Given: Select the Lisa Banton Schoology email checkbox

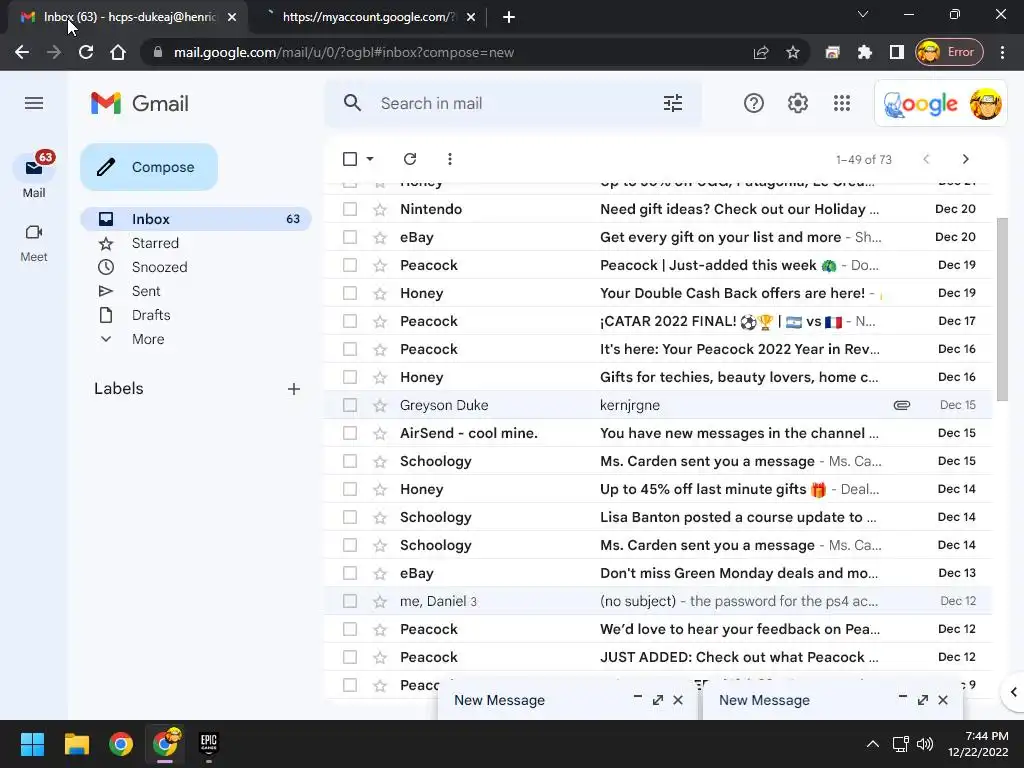Looking at the screenshot, I should pyautogui.click(x=350, y=517).
